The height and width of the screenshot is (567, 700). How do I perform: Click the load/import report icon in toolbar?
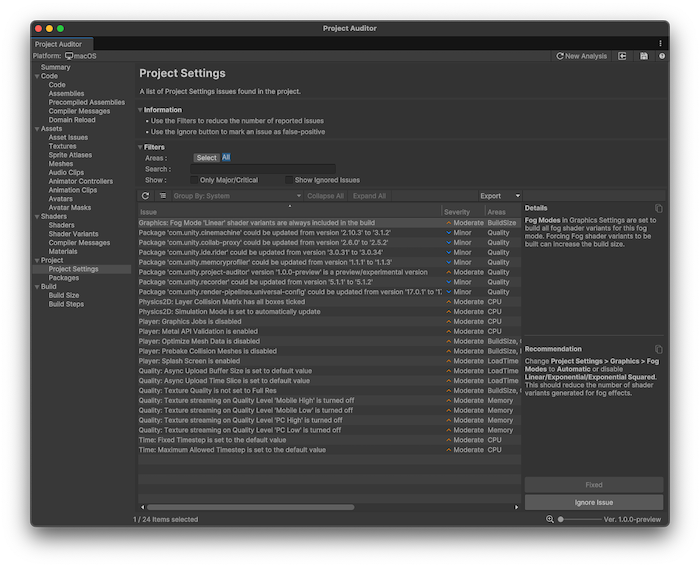tap(623, 56)
